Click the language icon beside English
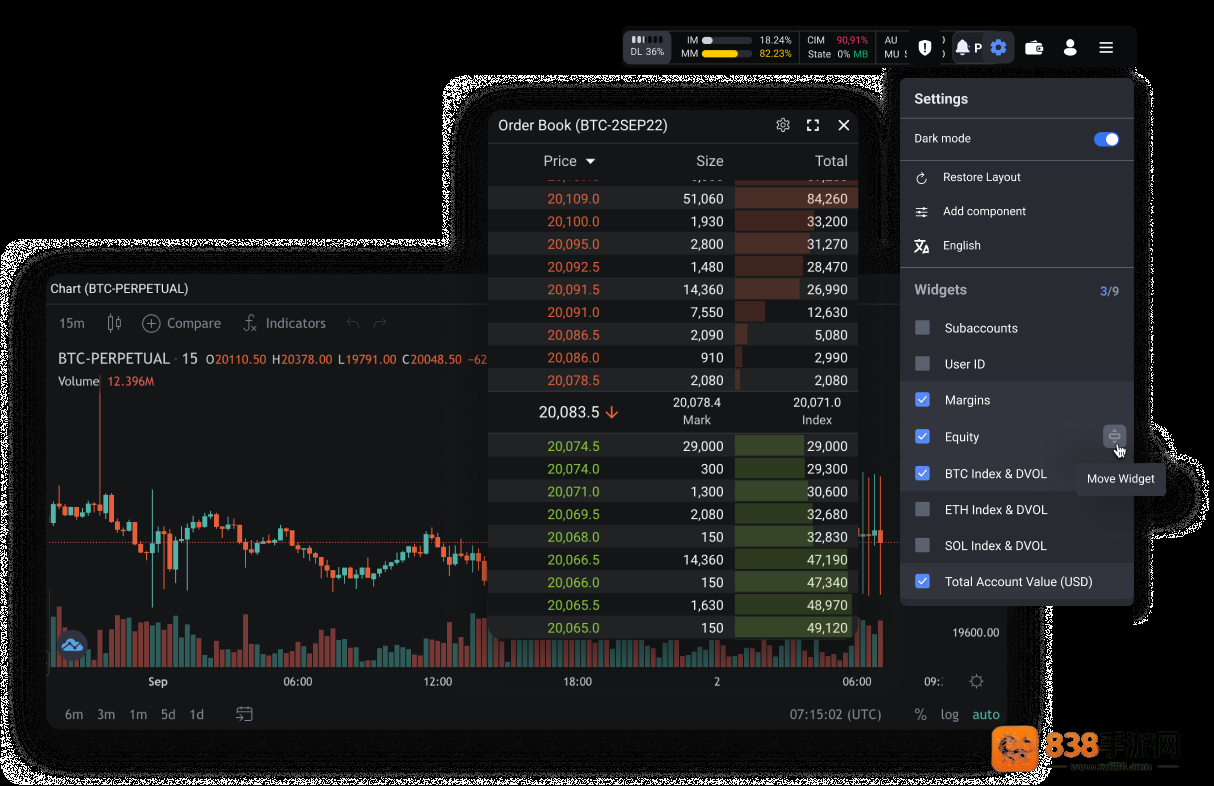Screen dimensions: 1214x786 [922, 246]
